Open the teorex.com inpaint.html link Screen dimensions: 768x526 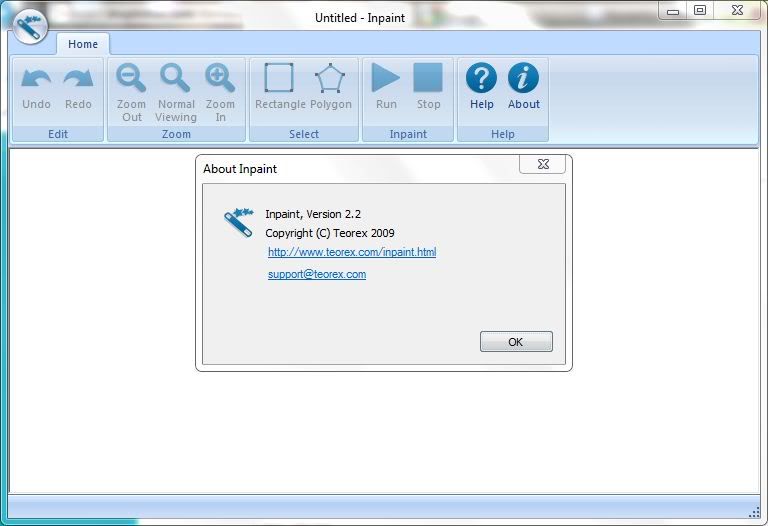tap(352, 252)
